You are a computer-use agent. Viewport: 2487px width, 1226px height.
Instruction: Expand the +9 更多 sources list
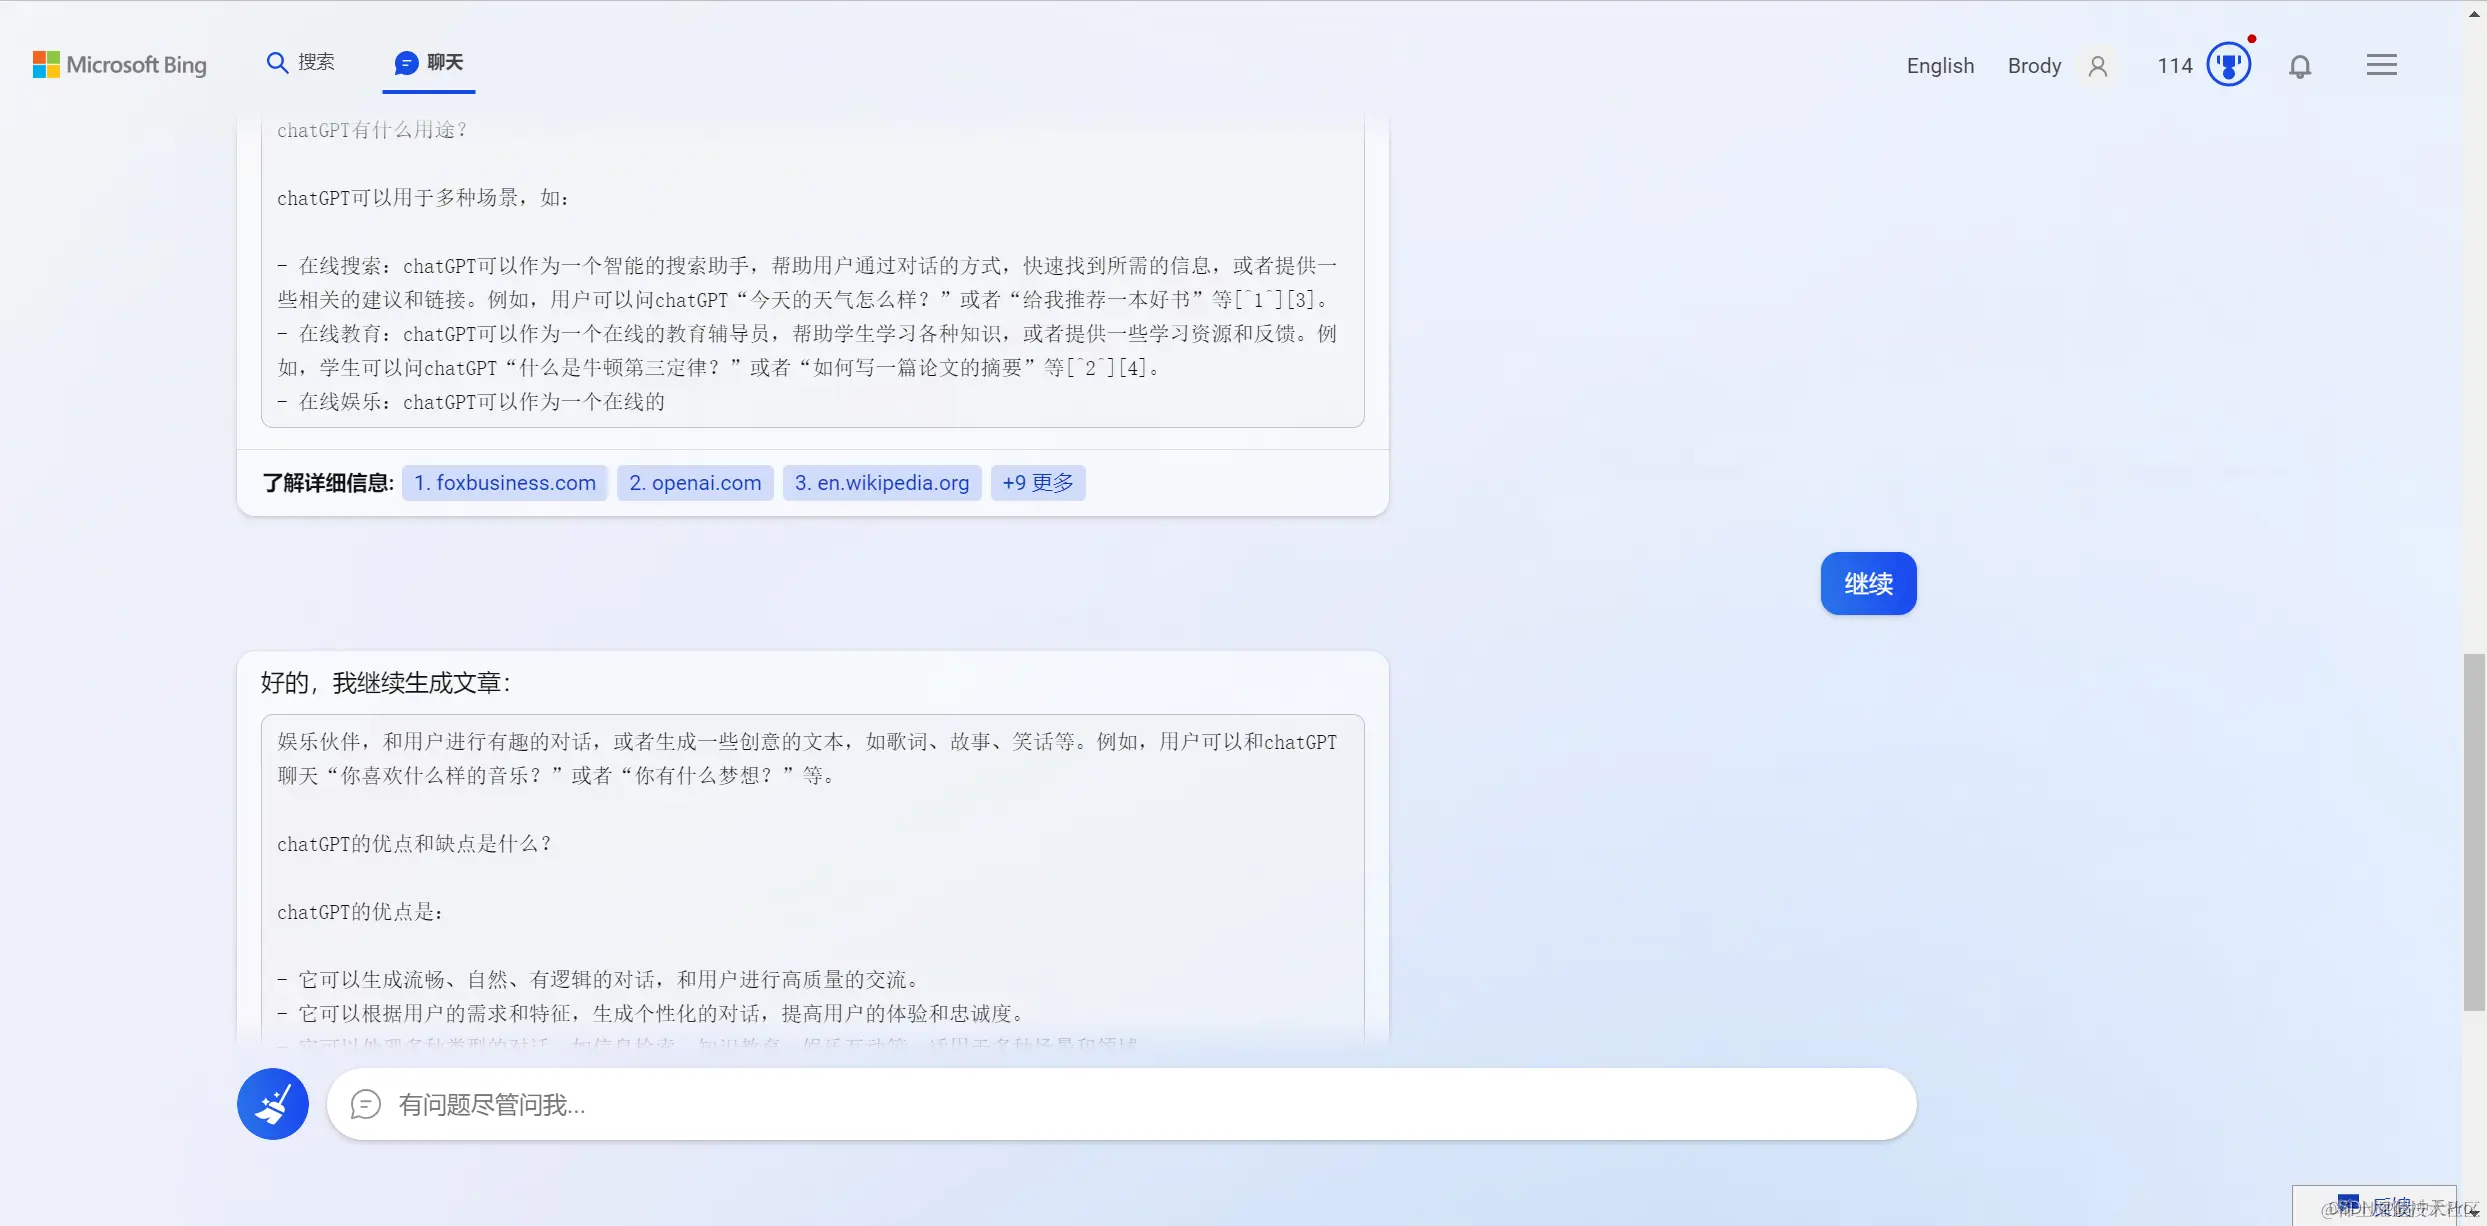[1037, 482]
